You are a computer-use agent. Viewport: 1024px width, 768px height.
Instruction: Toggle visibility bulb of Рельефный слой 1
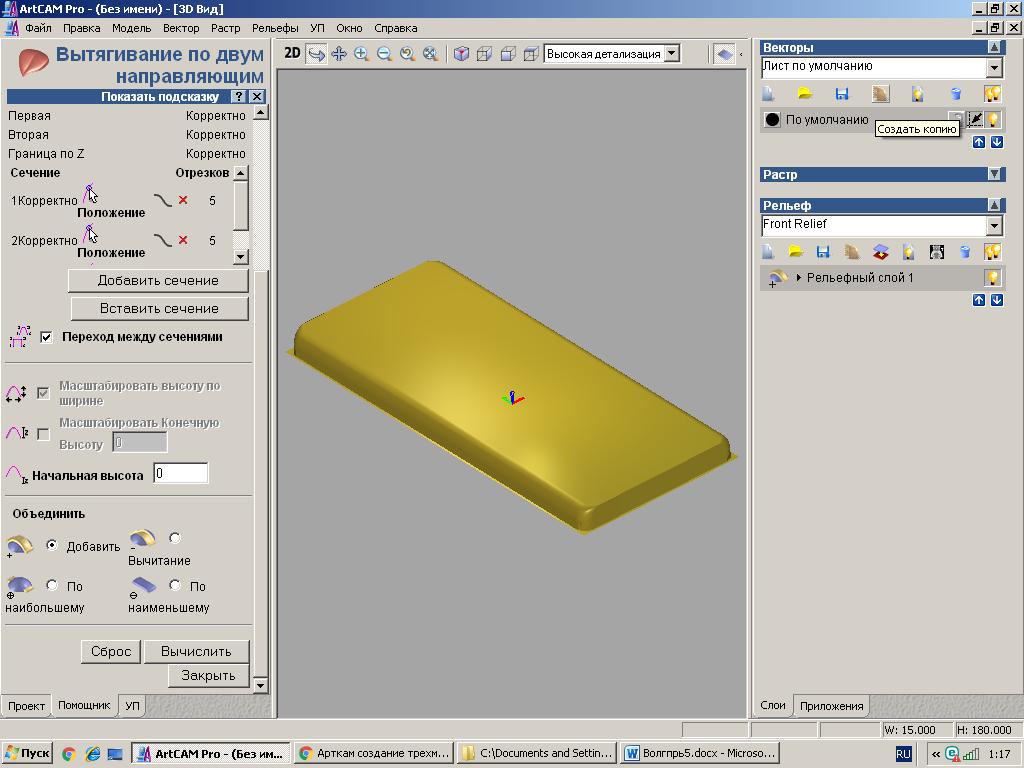coord(992,278)
